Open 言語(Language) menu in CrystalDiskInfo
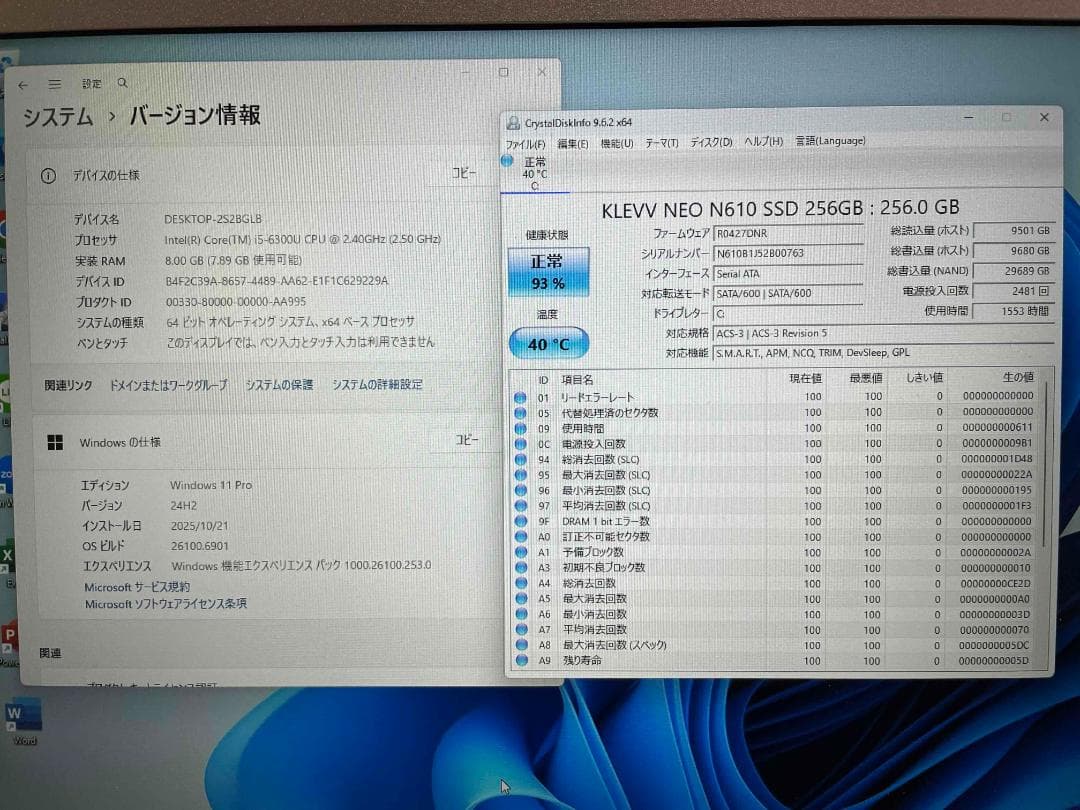 tap(830, 141)
